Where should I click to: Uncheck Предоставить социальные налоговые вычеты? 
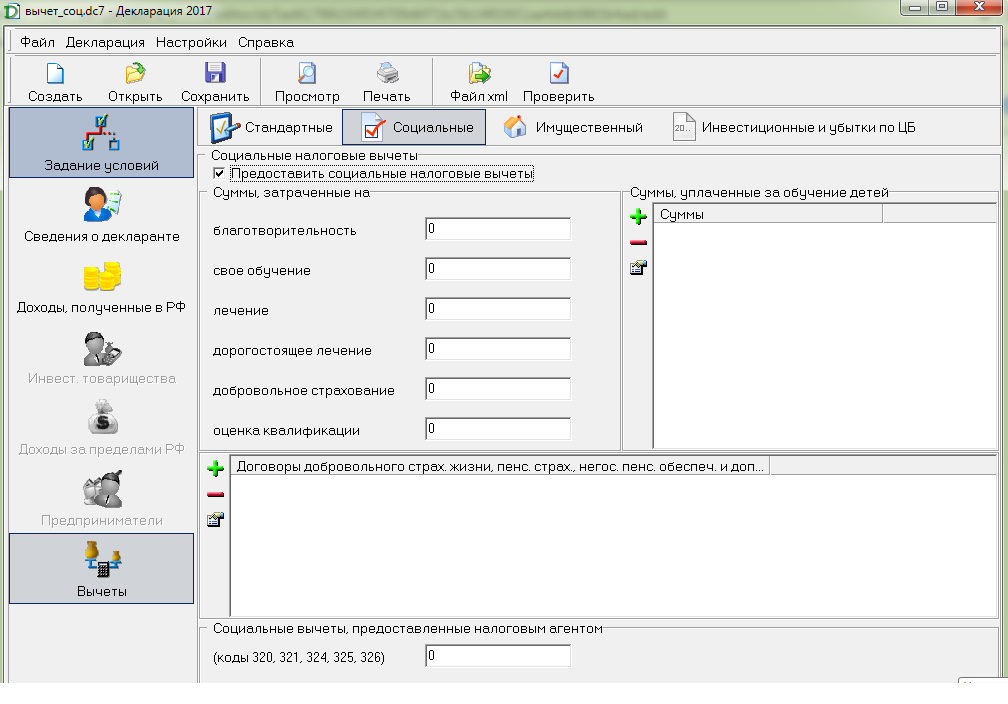219,173
